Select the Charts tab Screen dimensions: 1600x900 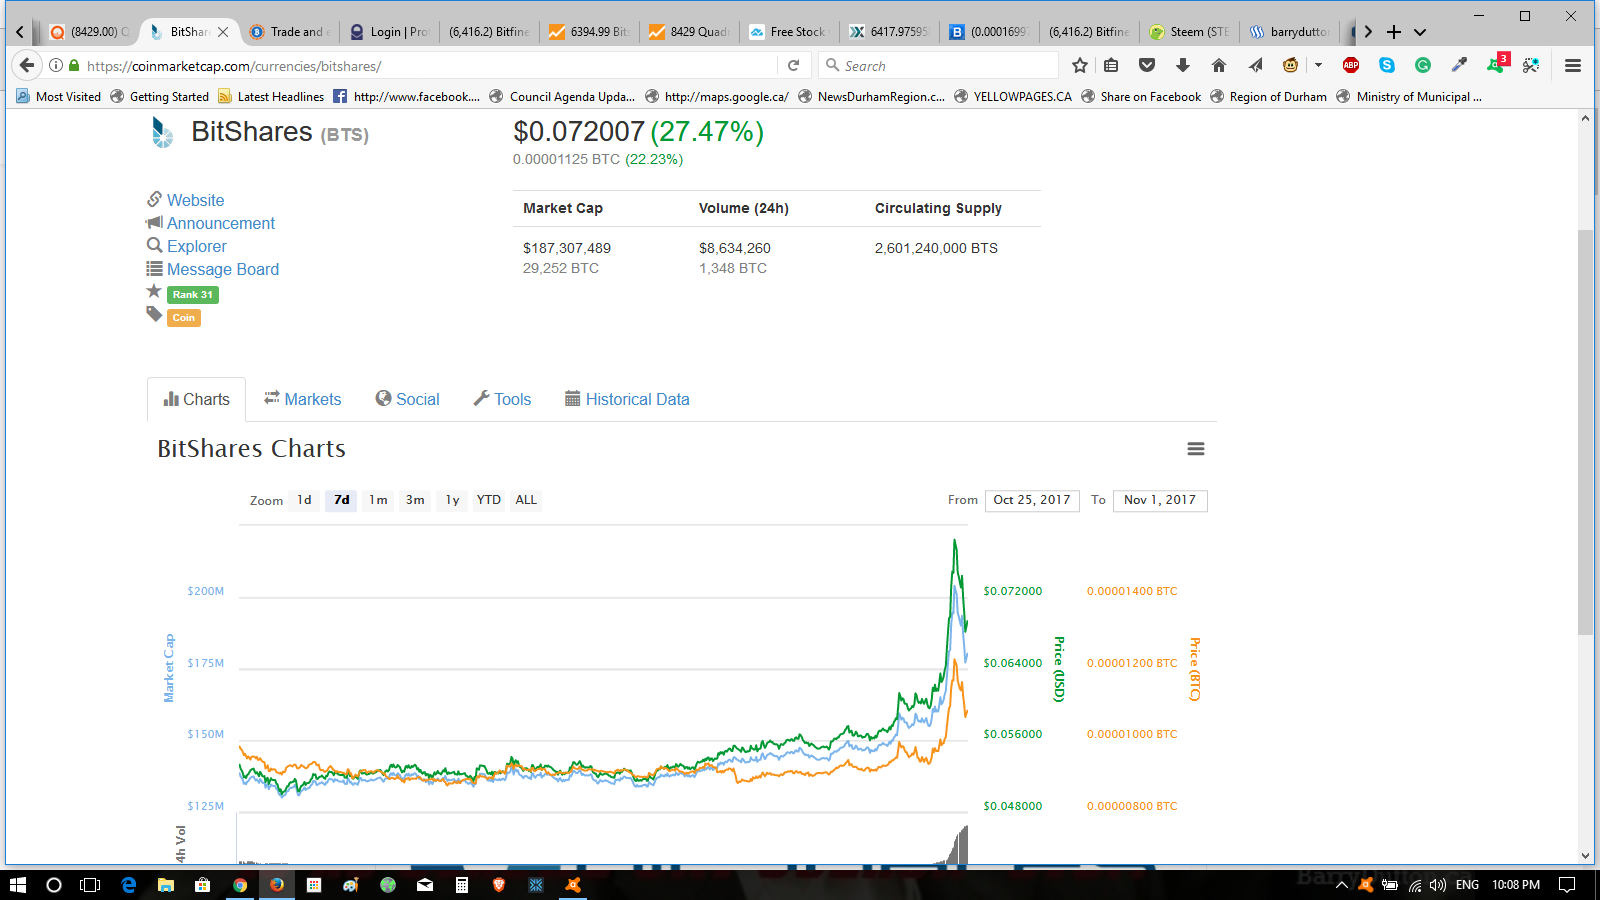pyautogui.click(x=196, y=399)
